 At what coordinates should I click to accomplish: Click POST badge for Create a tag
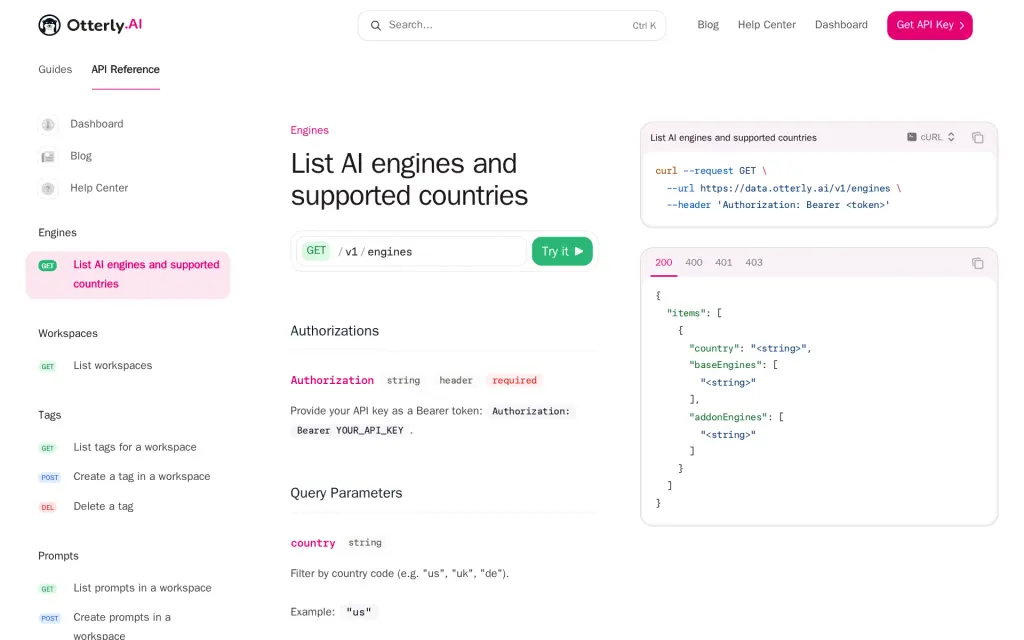tap(50, 477)
